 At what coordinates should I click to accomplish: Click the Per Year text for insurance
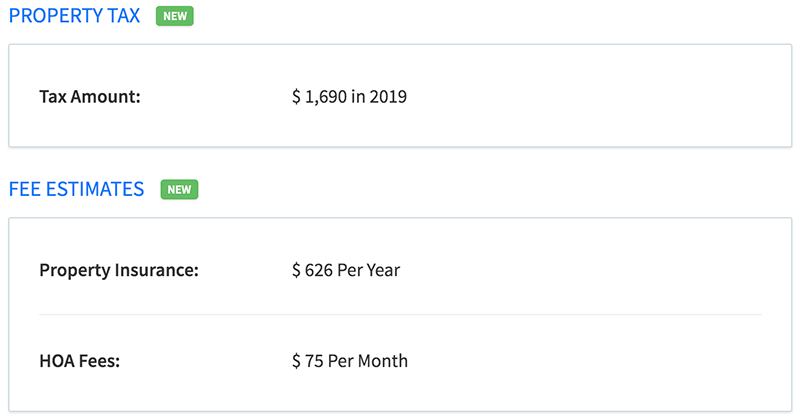(x=369, y=270)
